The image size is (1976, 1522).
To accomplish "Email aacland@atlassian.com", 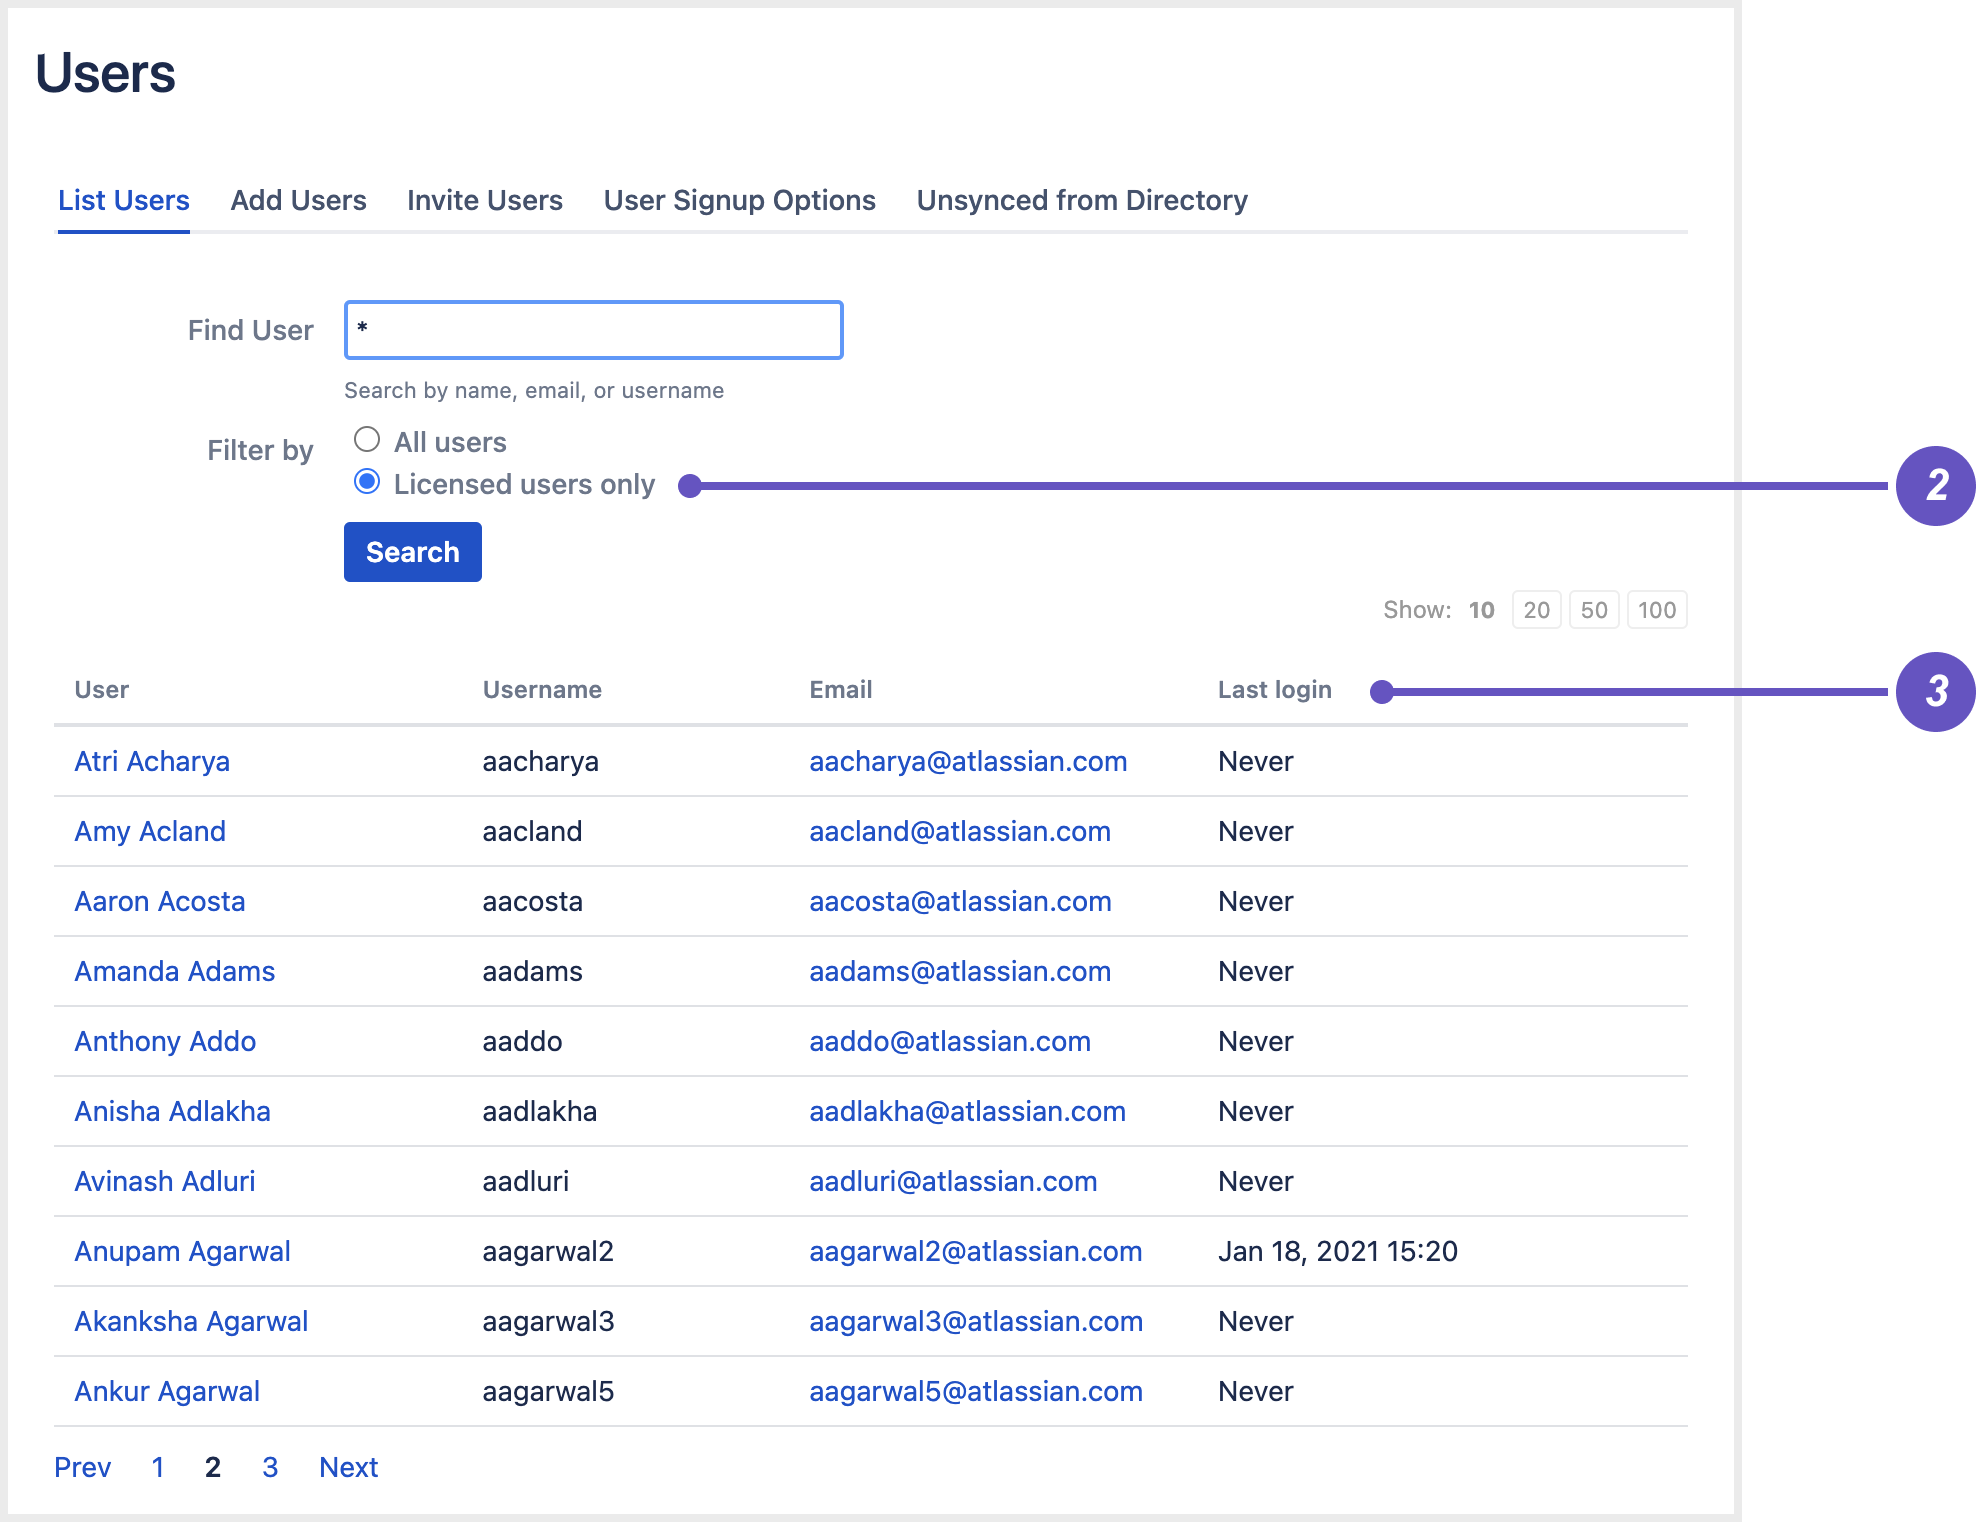I will pyautogui.click(x=960, y=831).
